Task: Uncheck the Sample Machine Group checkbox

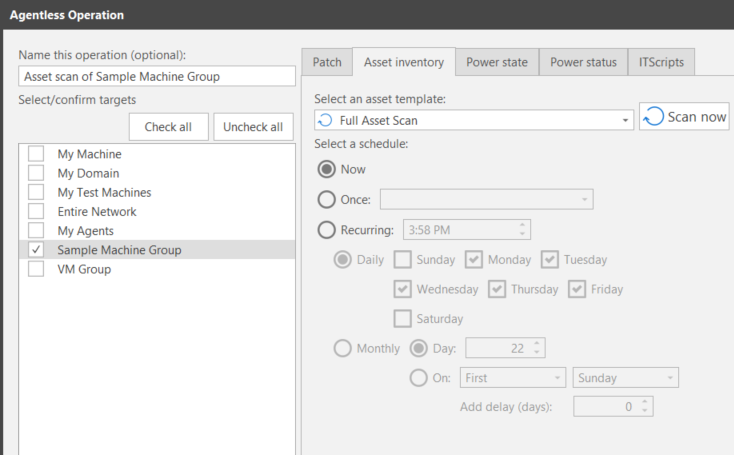Action: 36,250
